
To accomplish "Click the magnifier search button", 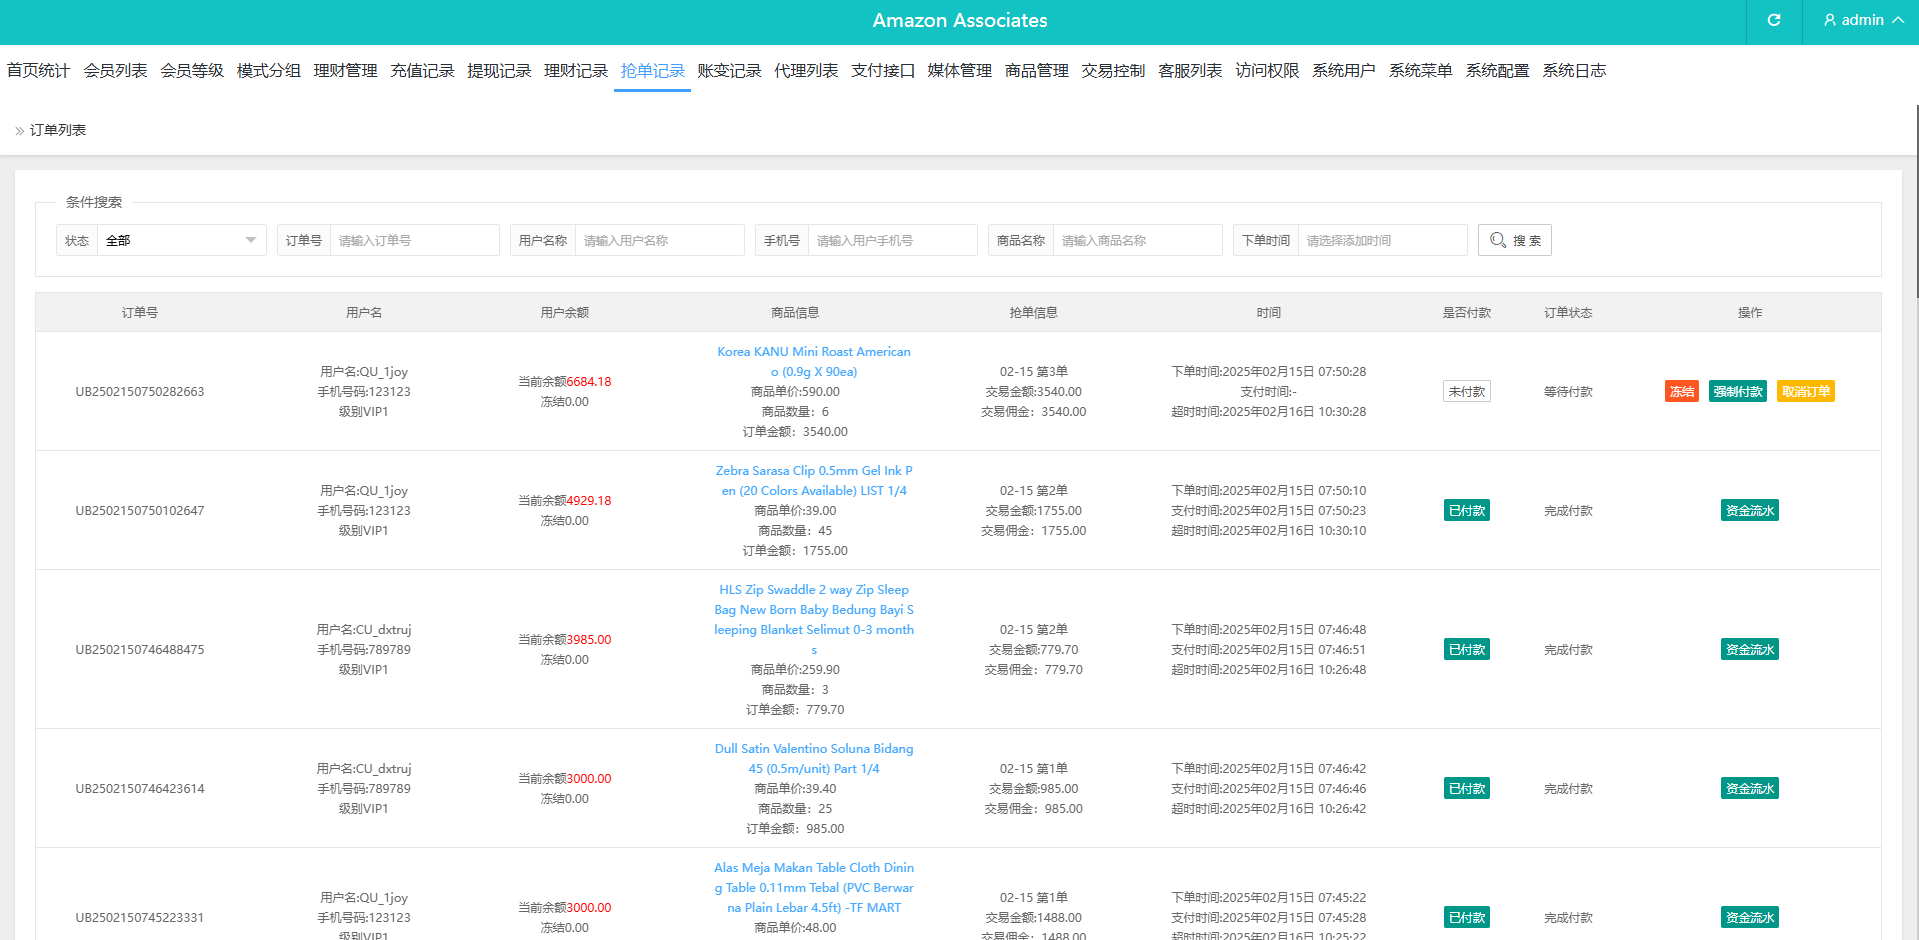I will [1514, 240].
